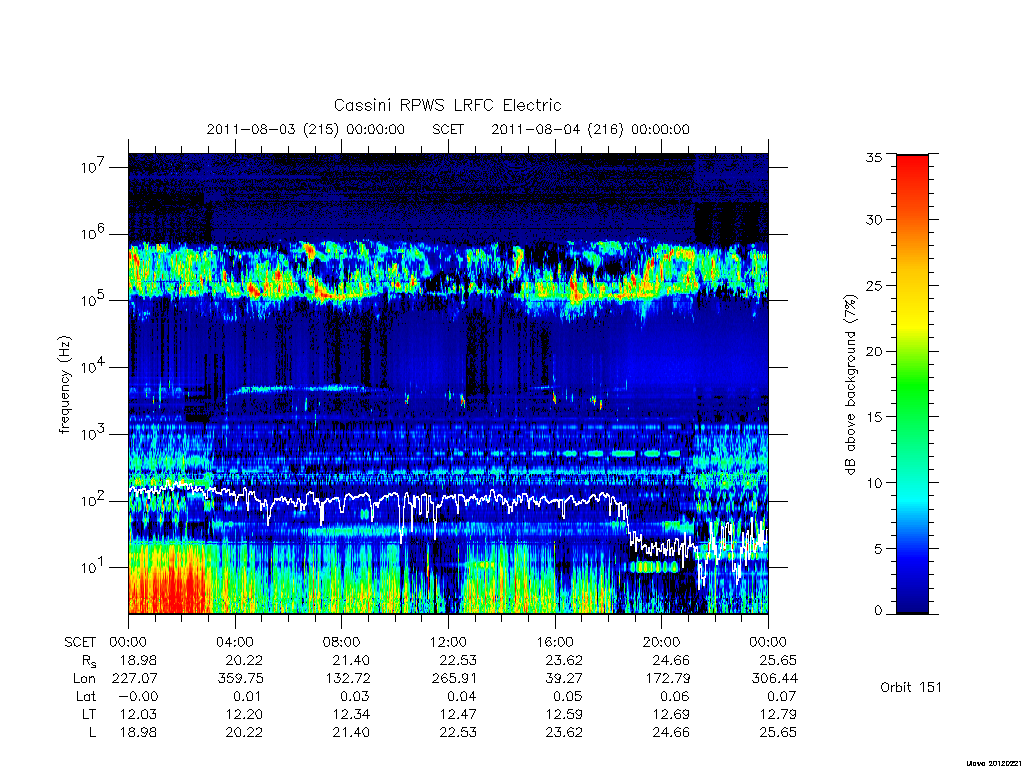Click the Rs value 22.53
This screenshot has height=768, width=1024.
pyautogui.click(x=458, y=660)
